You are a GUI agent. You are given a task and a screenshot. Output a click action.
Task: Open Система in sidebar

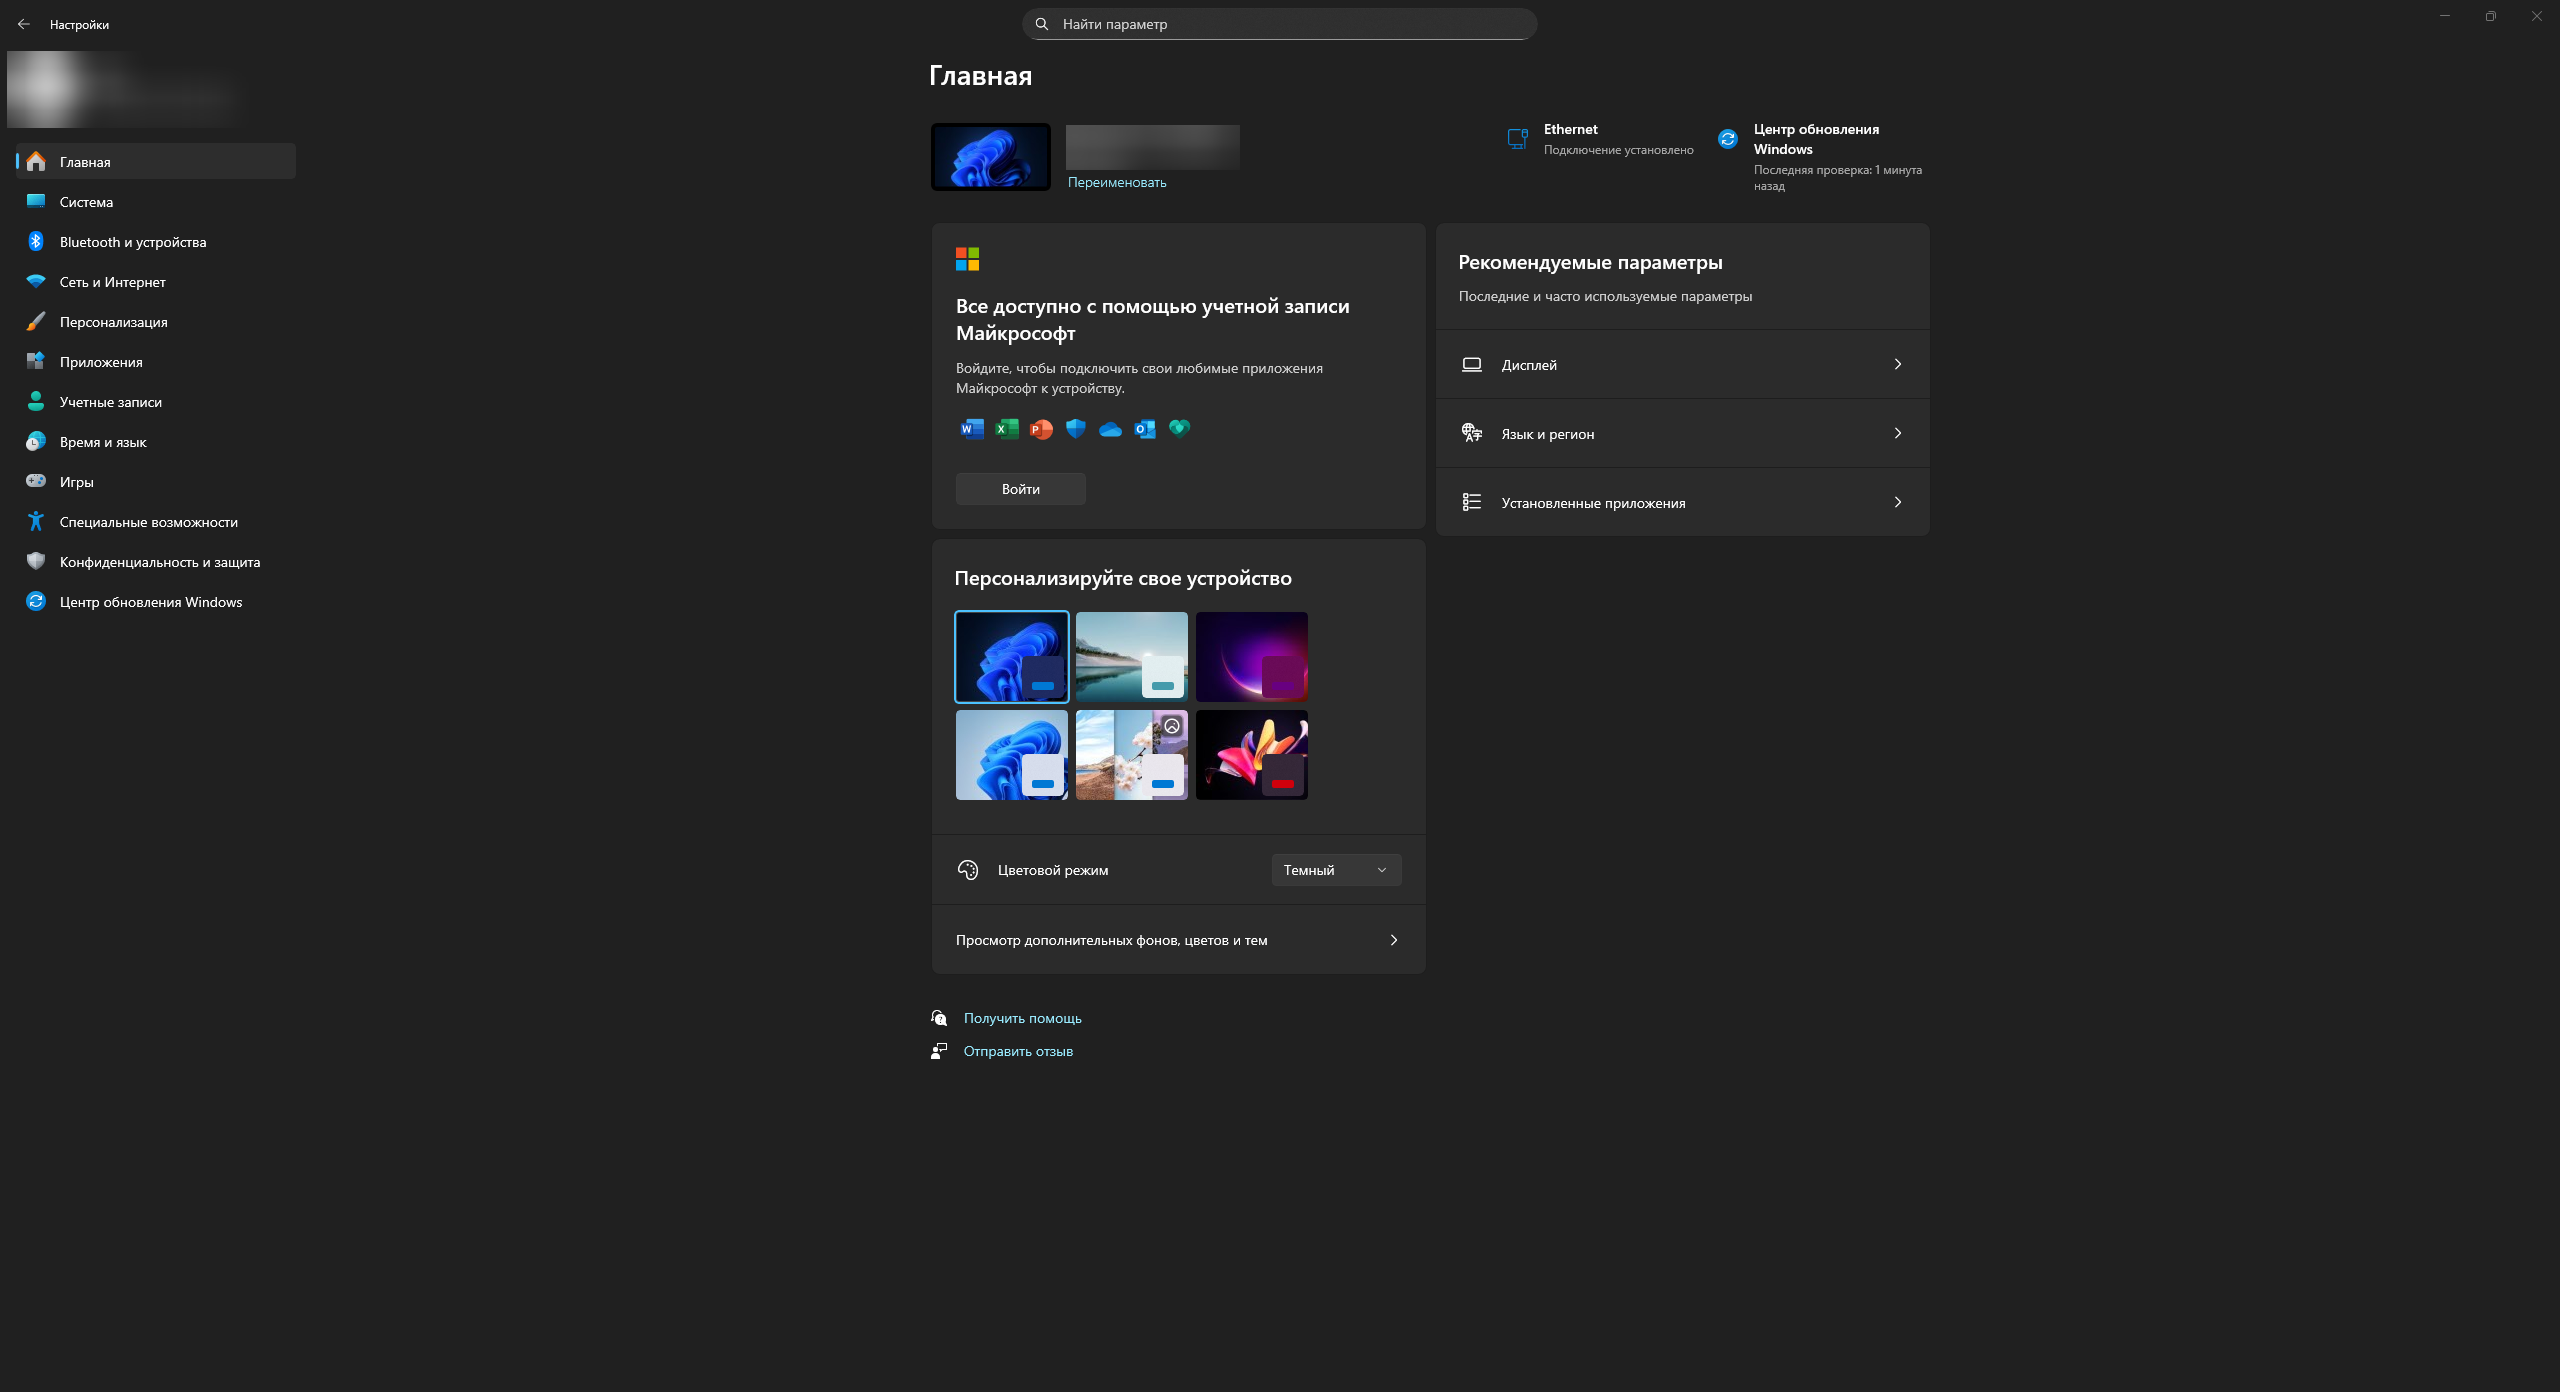[87, 202]
